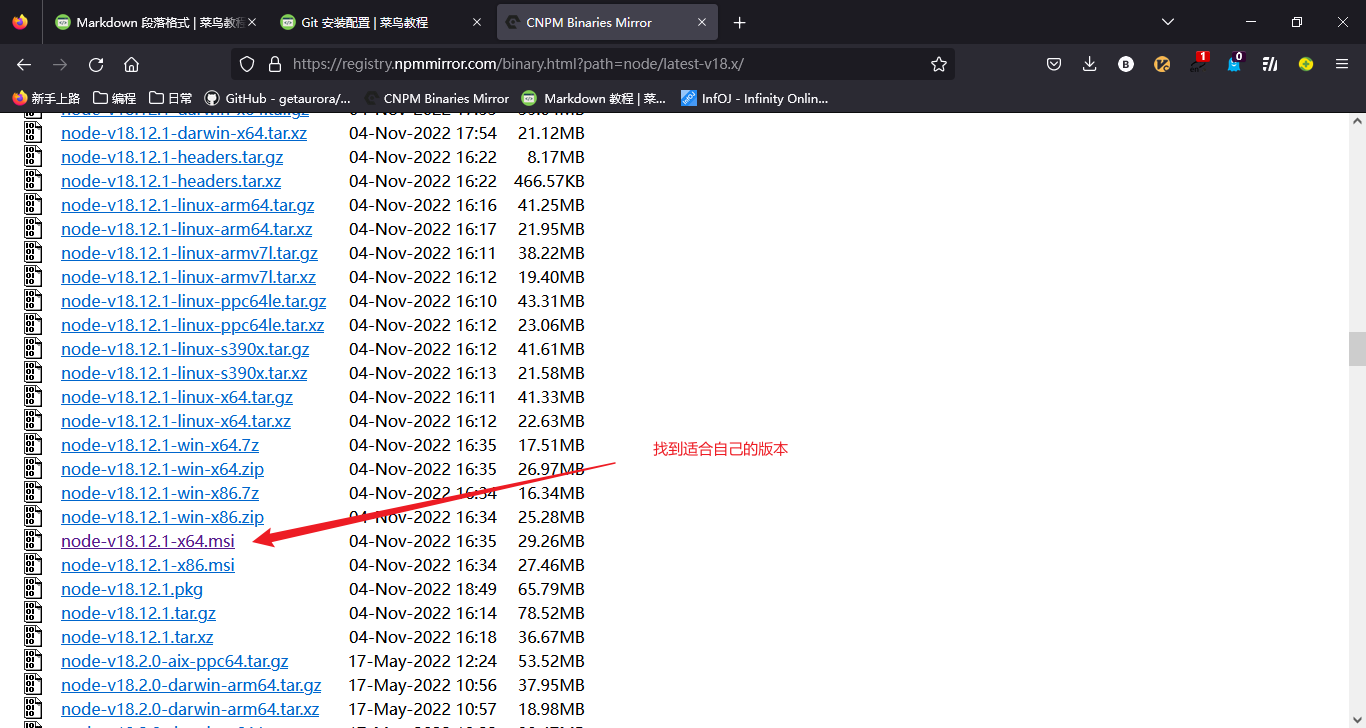Screen dimensions: 1366x728
Task: Download node-v18.12.1.tar.gz source archive
Action: click(138, 613)
